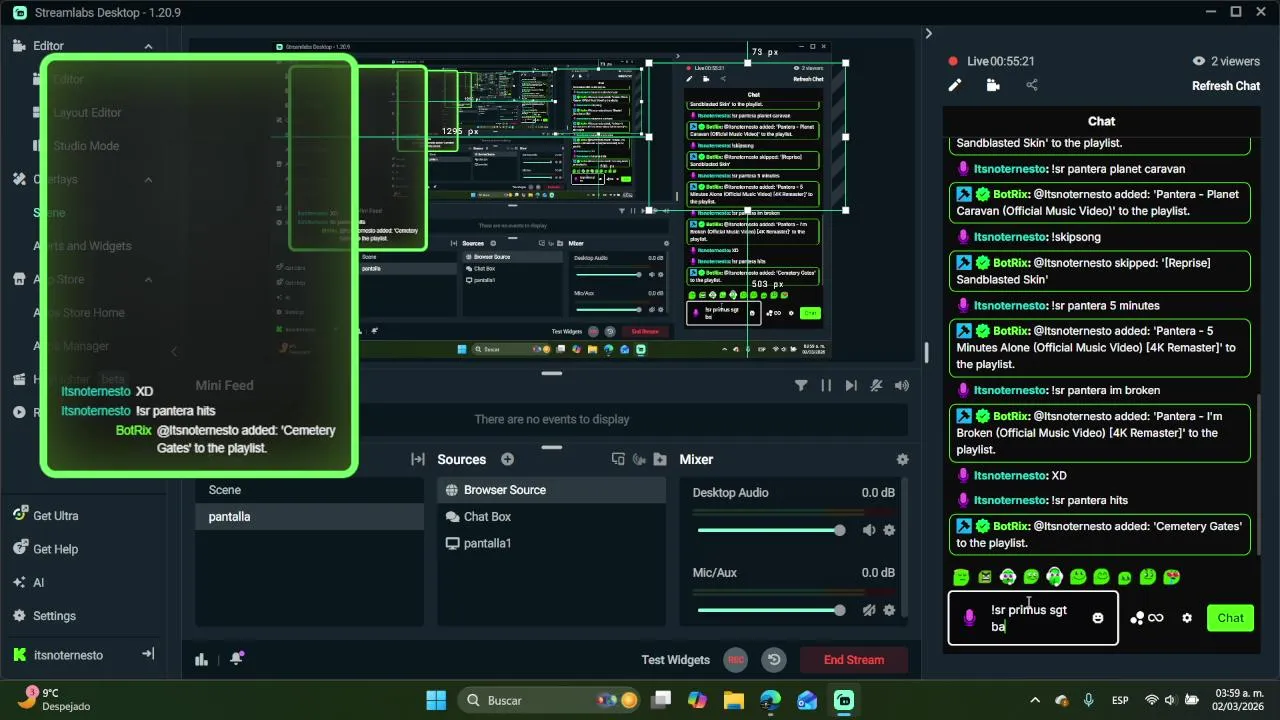Click the taskbar Buscar search box
The image size is (1280, 720).
coord(550,700)
